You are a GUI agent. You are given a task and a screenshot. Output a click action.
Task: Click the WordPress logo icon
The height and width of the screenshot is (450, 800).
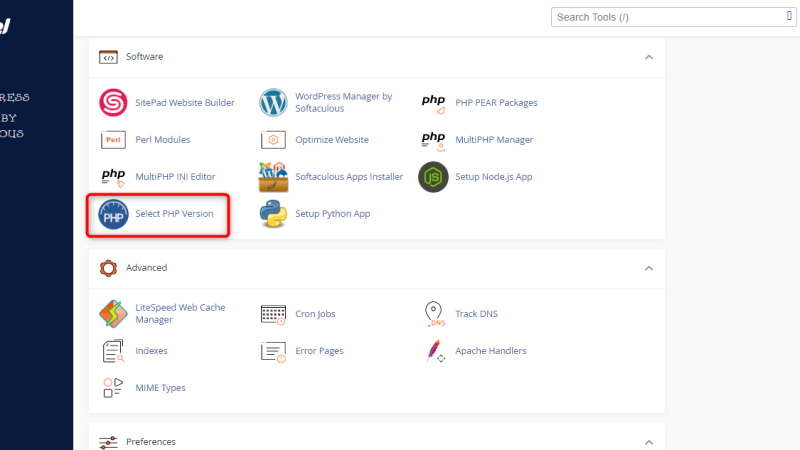click(x=273, y=103)
